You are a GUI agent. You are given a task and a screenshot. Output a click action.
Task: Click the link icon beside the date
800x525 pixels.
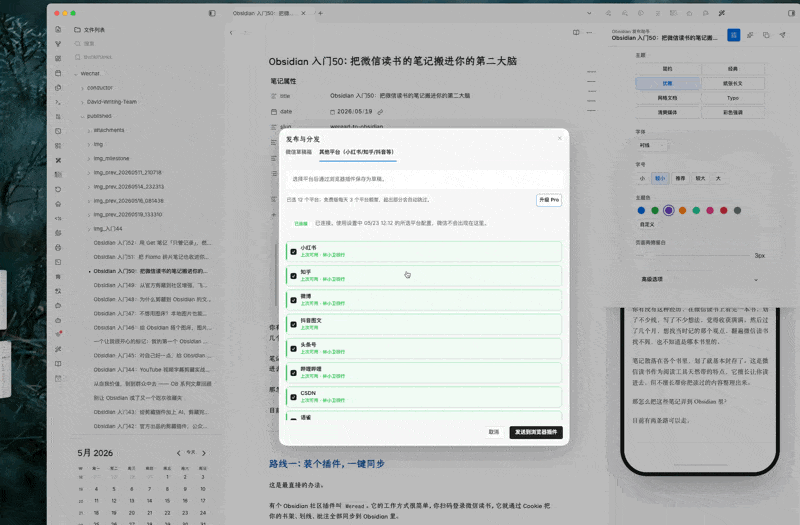[x=380, y=112]
